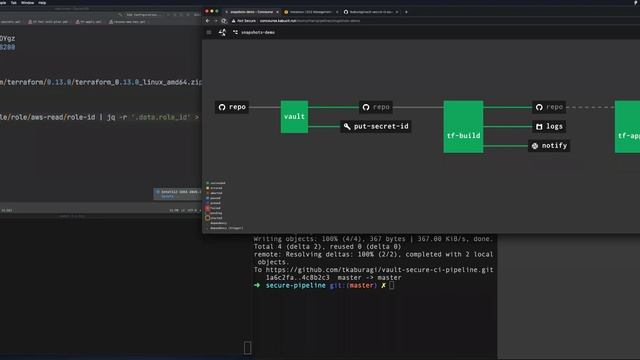Close the snapshots-demo Concourse tab
The height and width of the screenshot is (360, 640).
pos(277,12)
